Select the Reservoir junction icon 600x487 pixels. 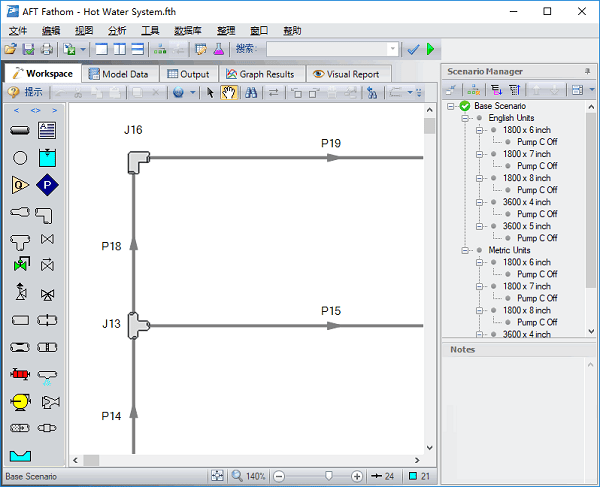(x=47, y=158)
